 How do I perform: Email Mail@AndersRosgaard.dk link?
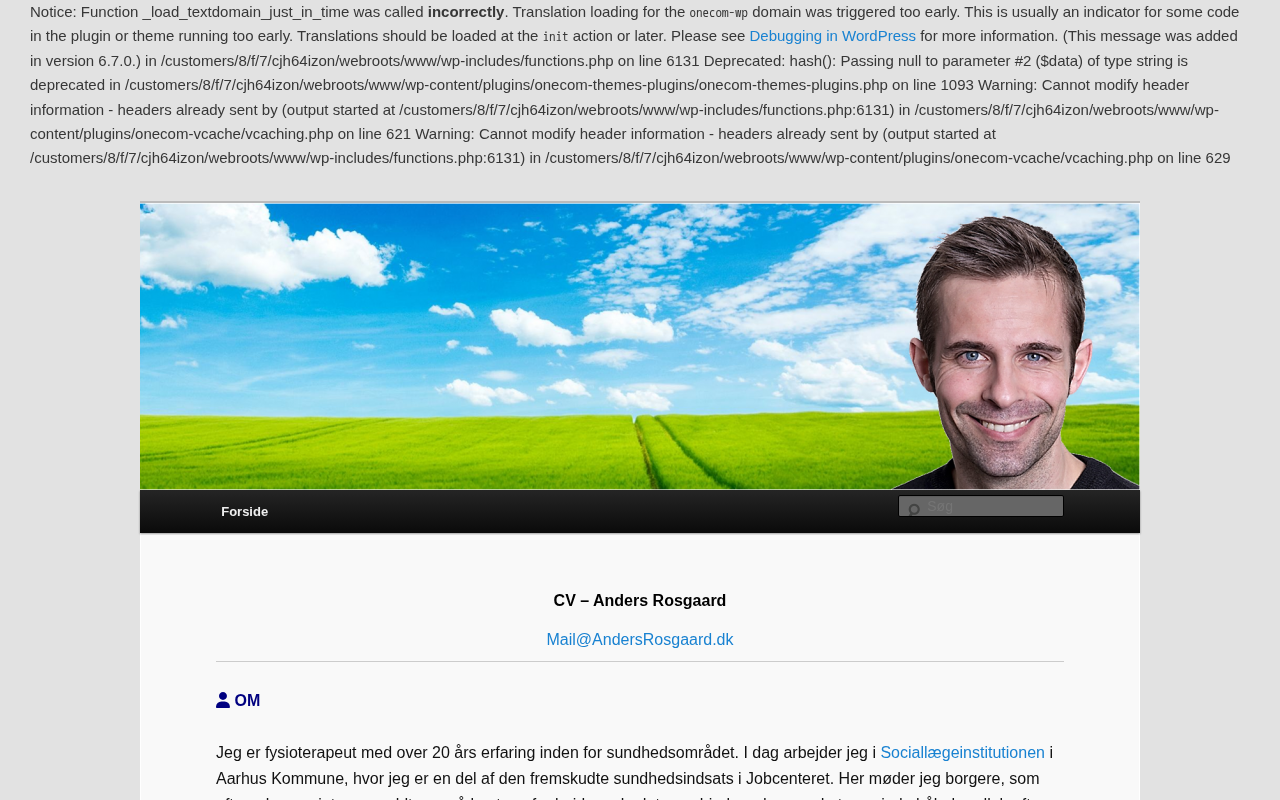coord(640,640)
